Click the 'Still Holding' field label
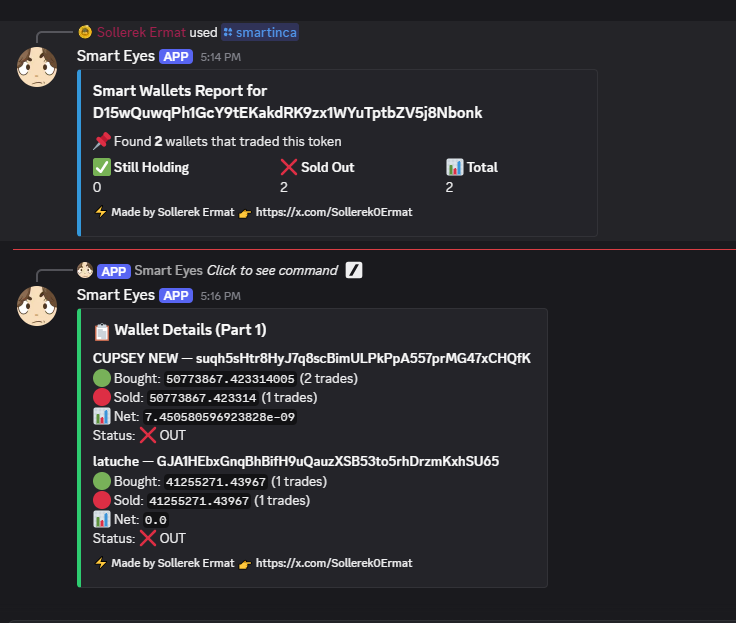The image size is (736, 623). pos(151,167)
